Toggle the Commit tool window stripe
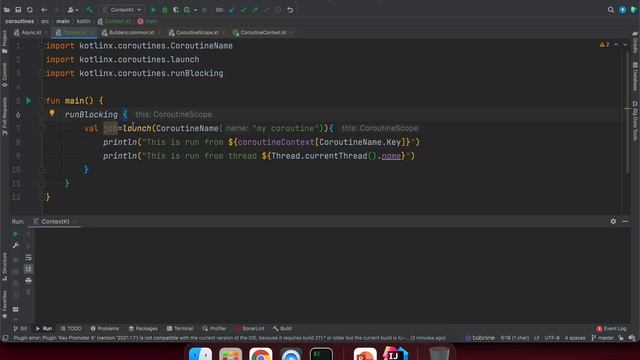This screenshot has width=640, height=360. click(4, 75)
